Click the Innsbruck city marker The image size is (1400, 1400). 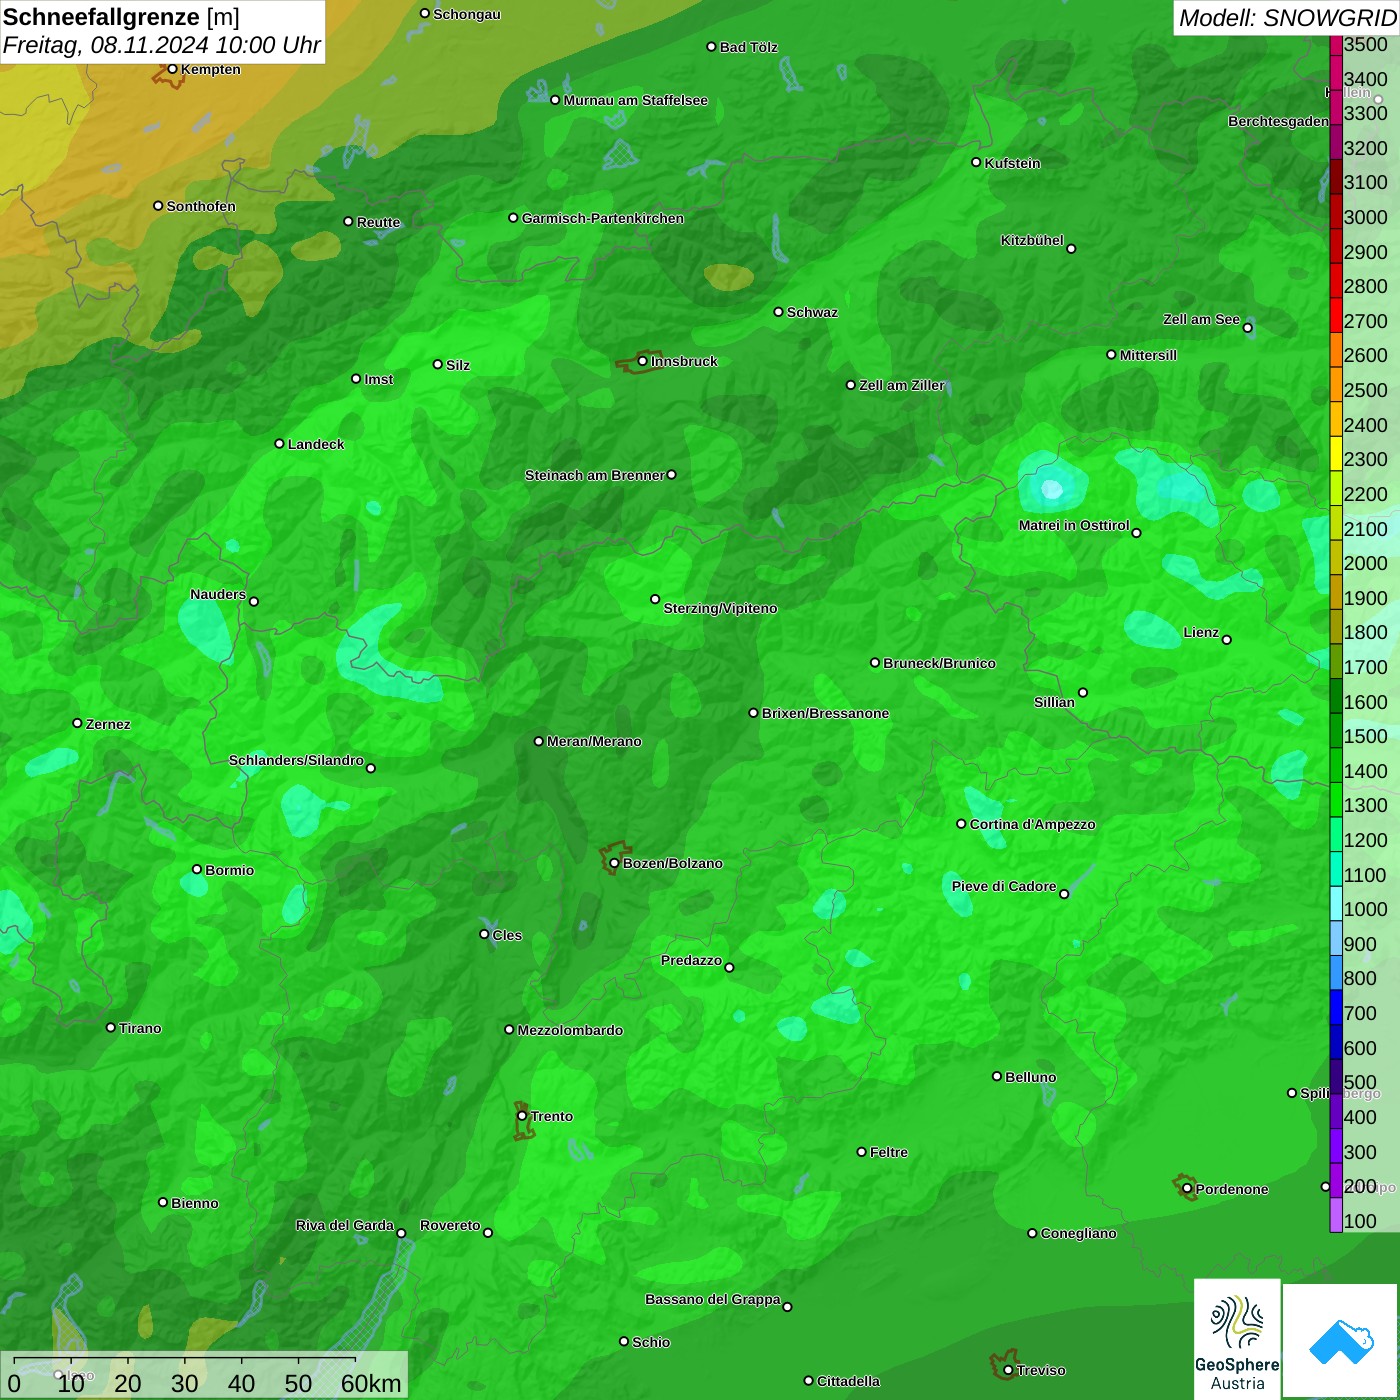(642, 361)
